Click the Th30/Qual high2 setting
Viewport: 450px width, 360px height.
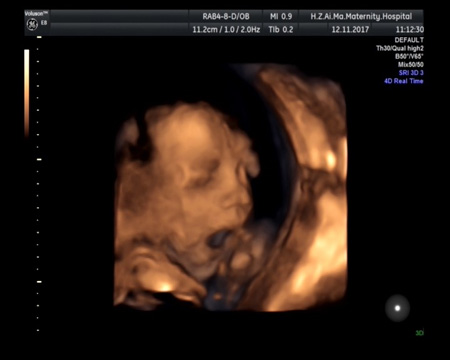pos(400,48)
